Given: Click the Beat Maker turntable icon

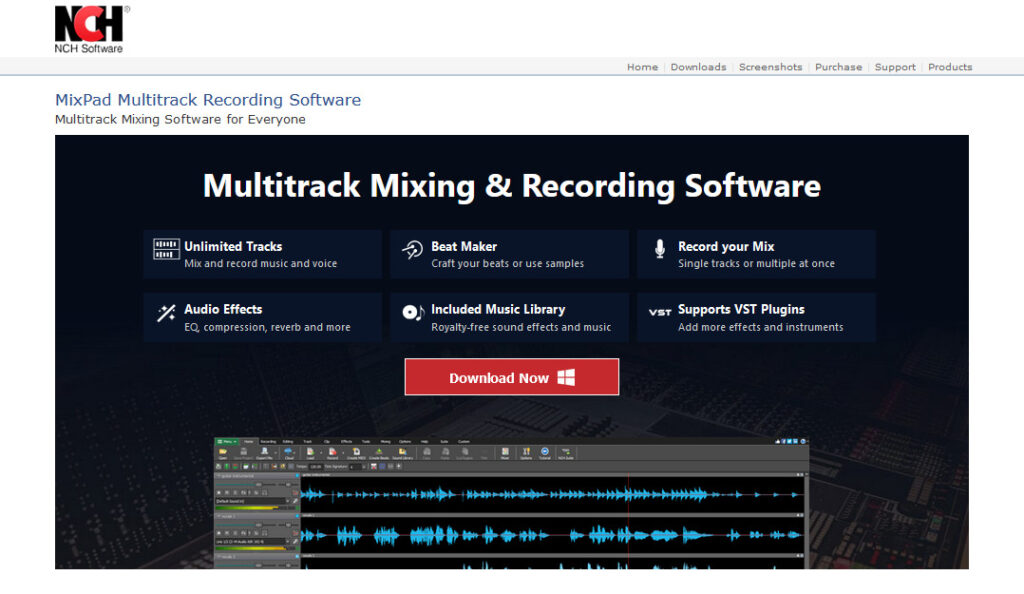Looking at the screenshot, I should click(x=413, y=249).
